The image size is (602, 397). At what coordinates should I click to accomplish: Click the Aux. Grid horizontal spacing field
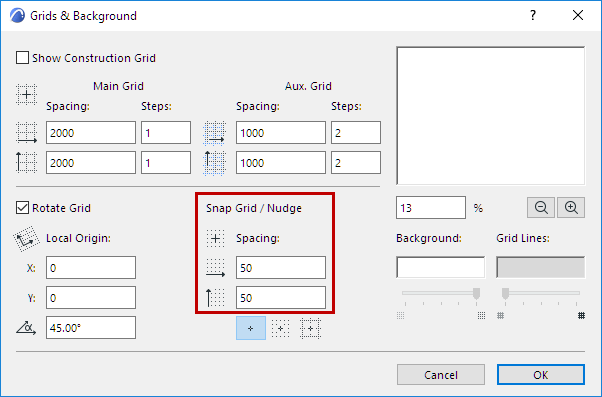(x=281, y=133)
